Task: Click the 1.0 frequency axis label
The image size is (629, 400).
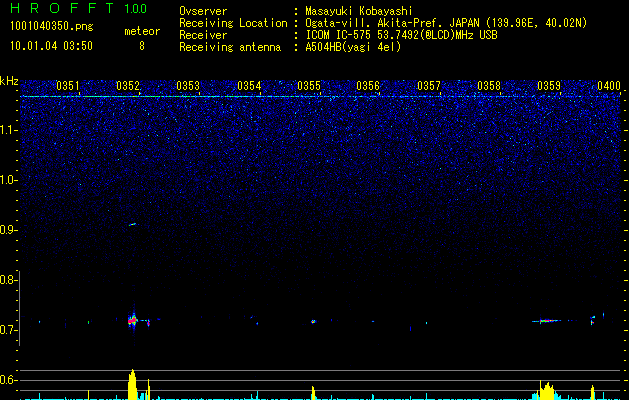Action: [x=8, y=180]
